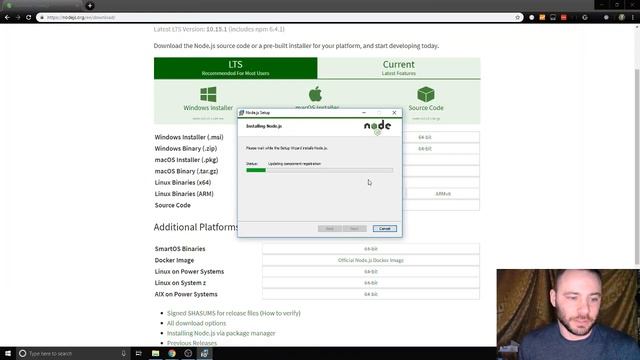Screen dimensions: 640x360
Task: Reload the nodejs.org page
Action: tap(29, 18)
